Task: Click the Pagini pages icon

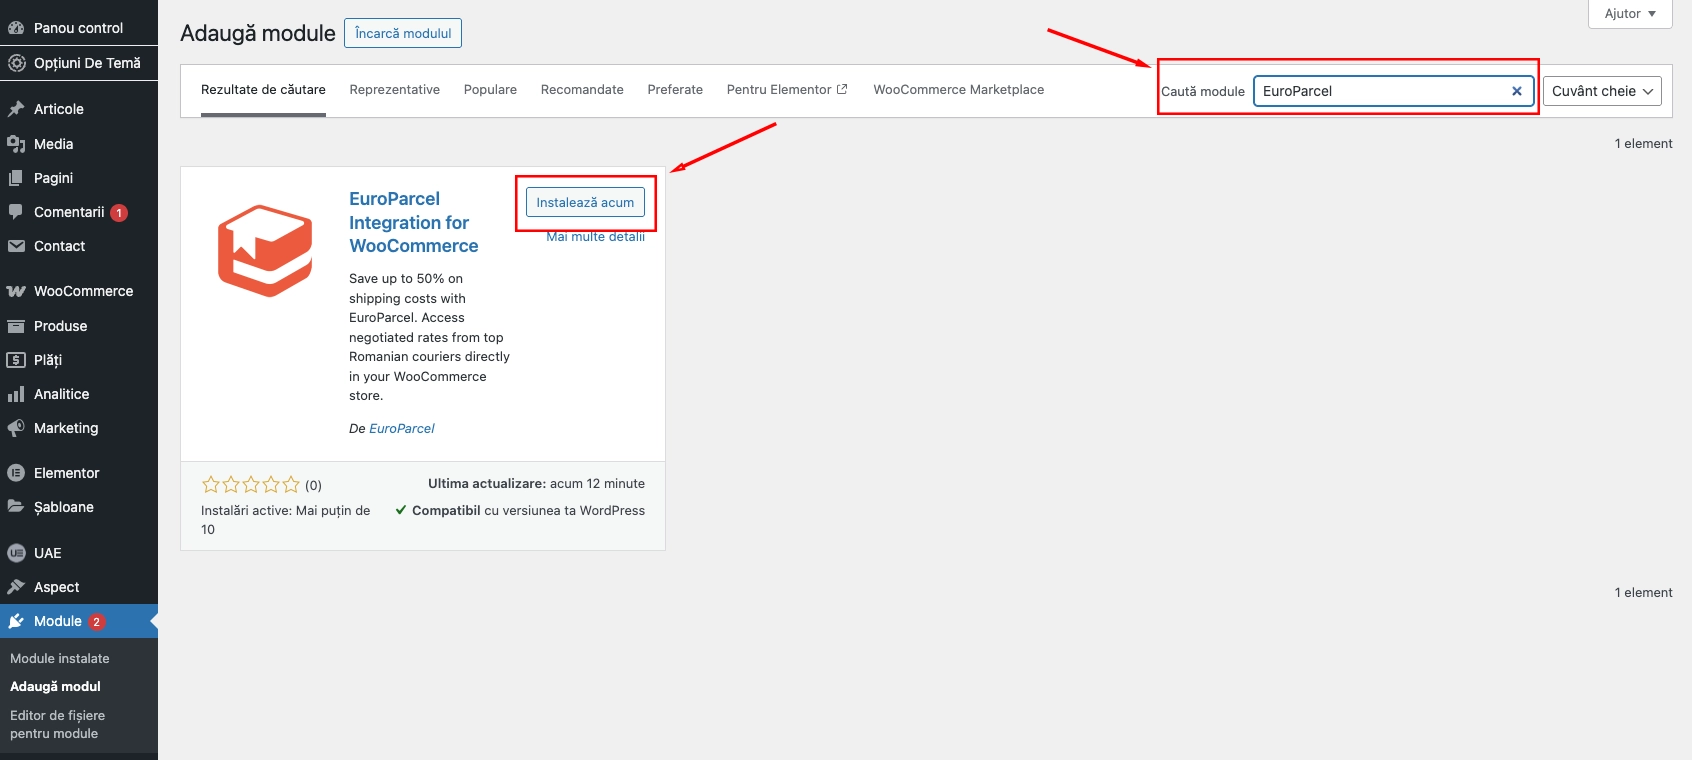Action: click(x=16, y=178)
